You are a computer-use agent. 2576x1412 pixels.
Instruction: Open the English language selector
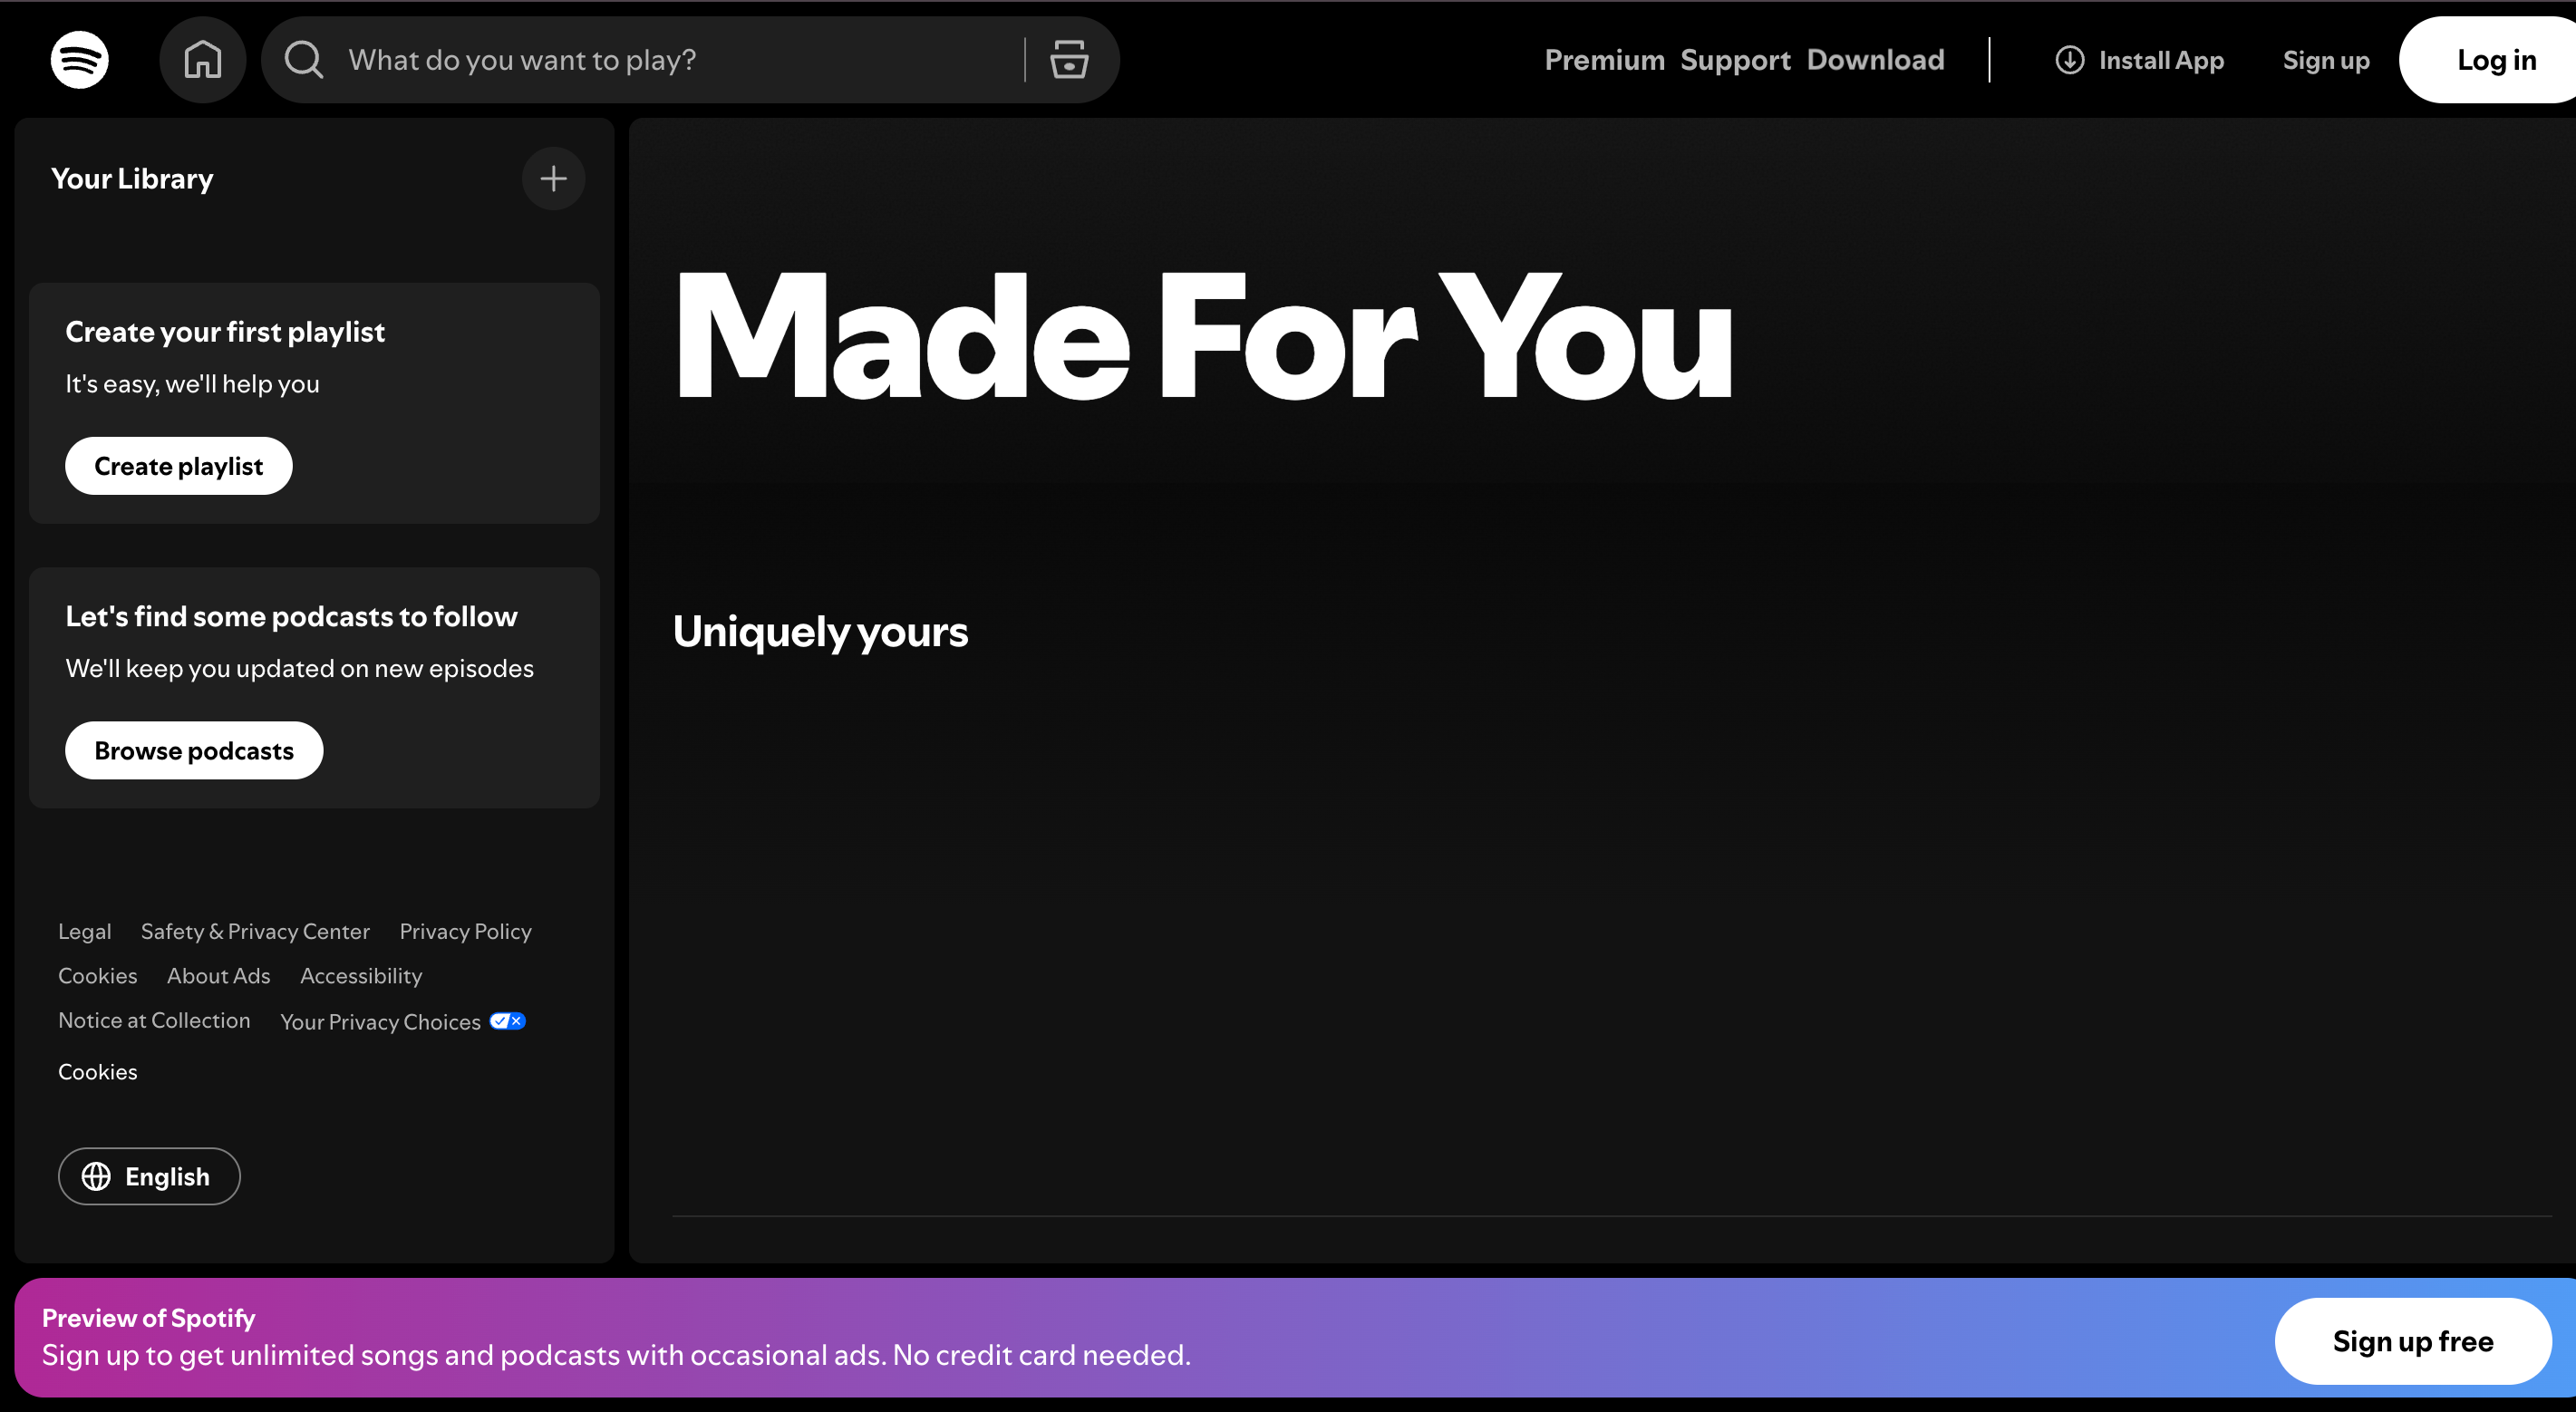[148, 1176]
